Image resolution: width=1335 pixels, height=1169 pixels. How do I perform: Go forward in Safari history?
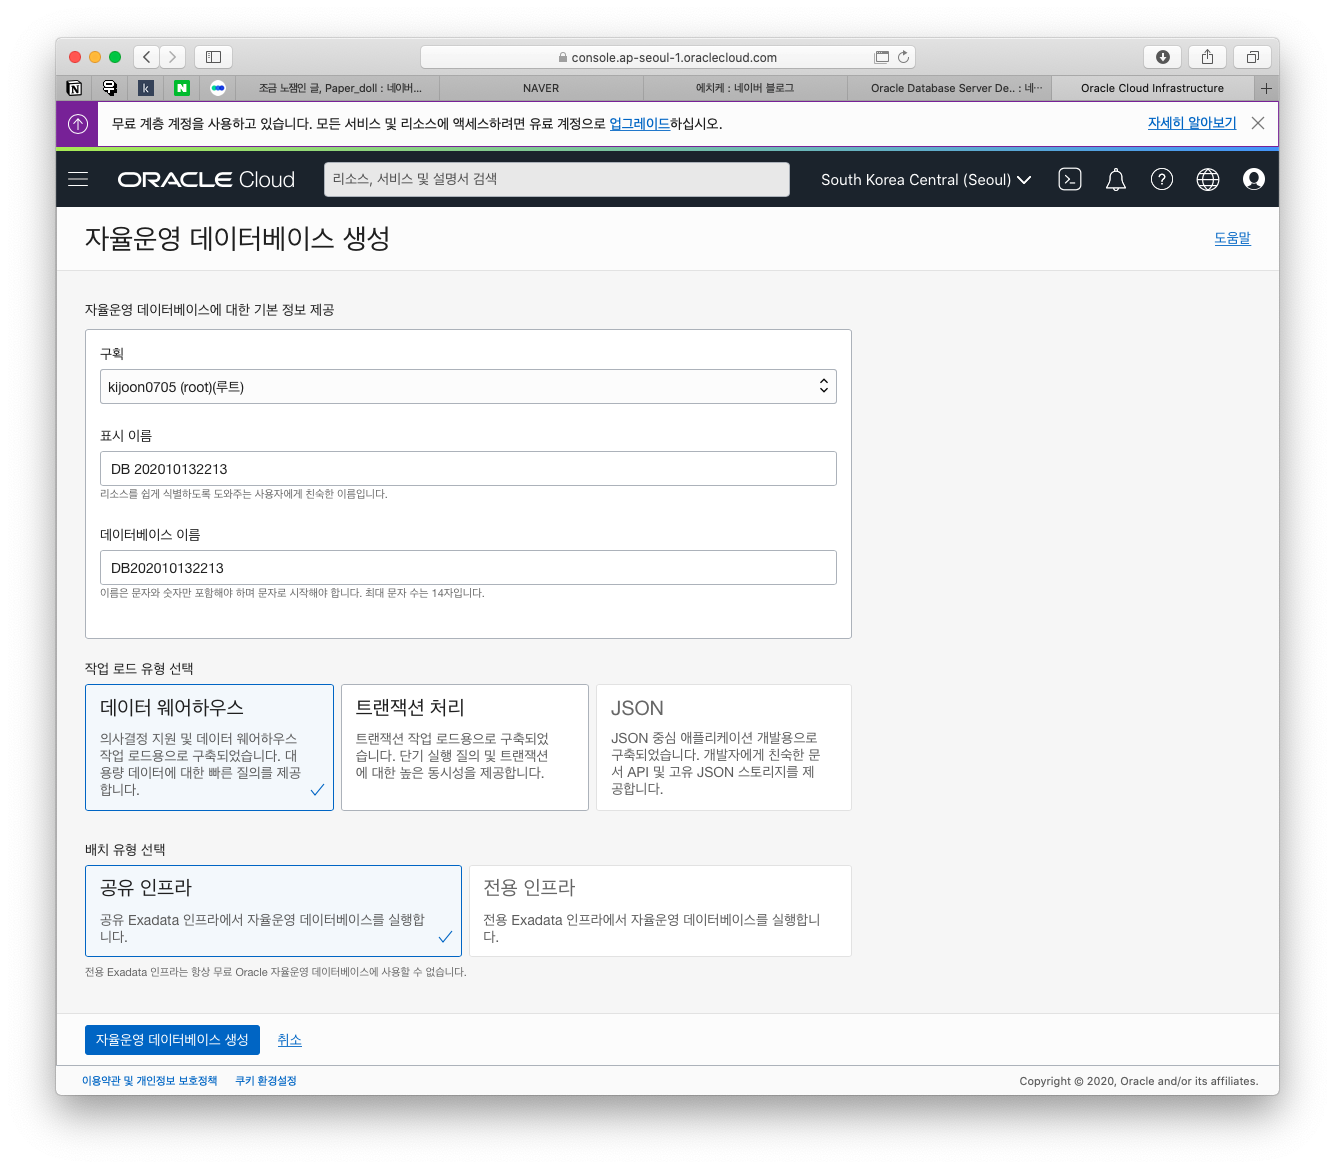(x=173, y=57)
